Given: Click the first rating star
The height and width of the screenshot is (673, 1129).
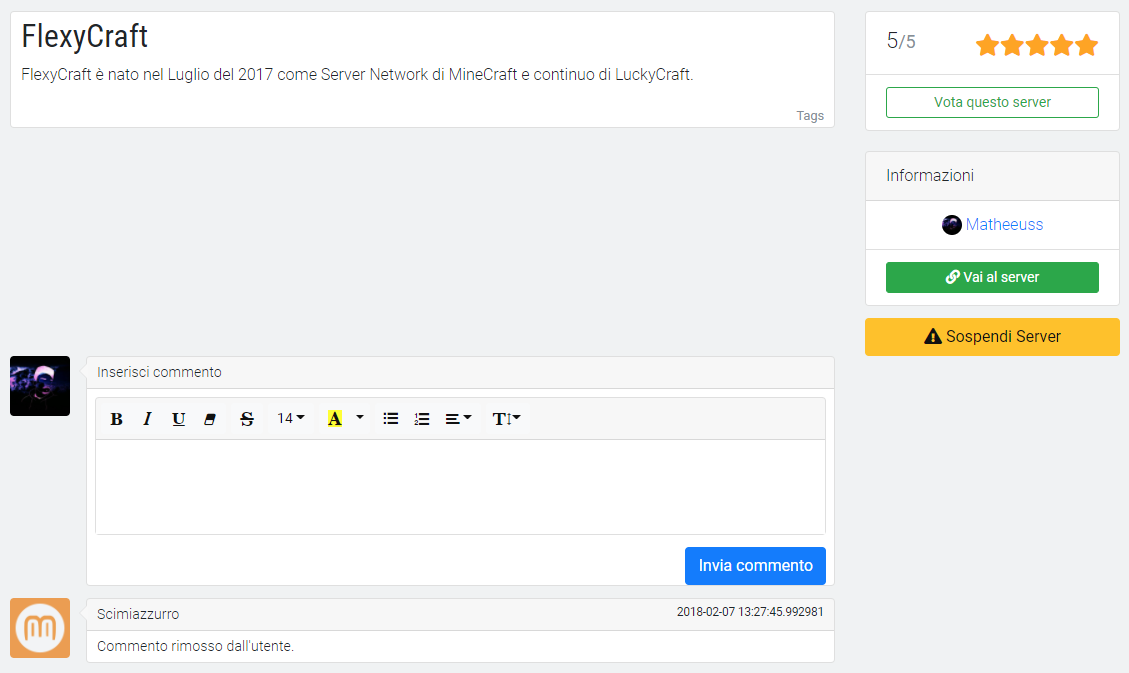Looking at the screenshot, I should pos(987,45).
